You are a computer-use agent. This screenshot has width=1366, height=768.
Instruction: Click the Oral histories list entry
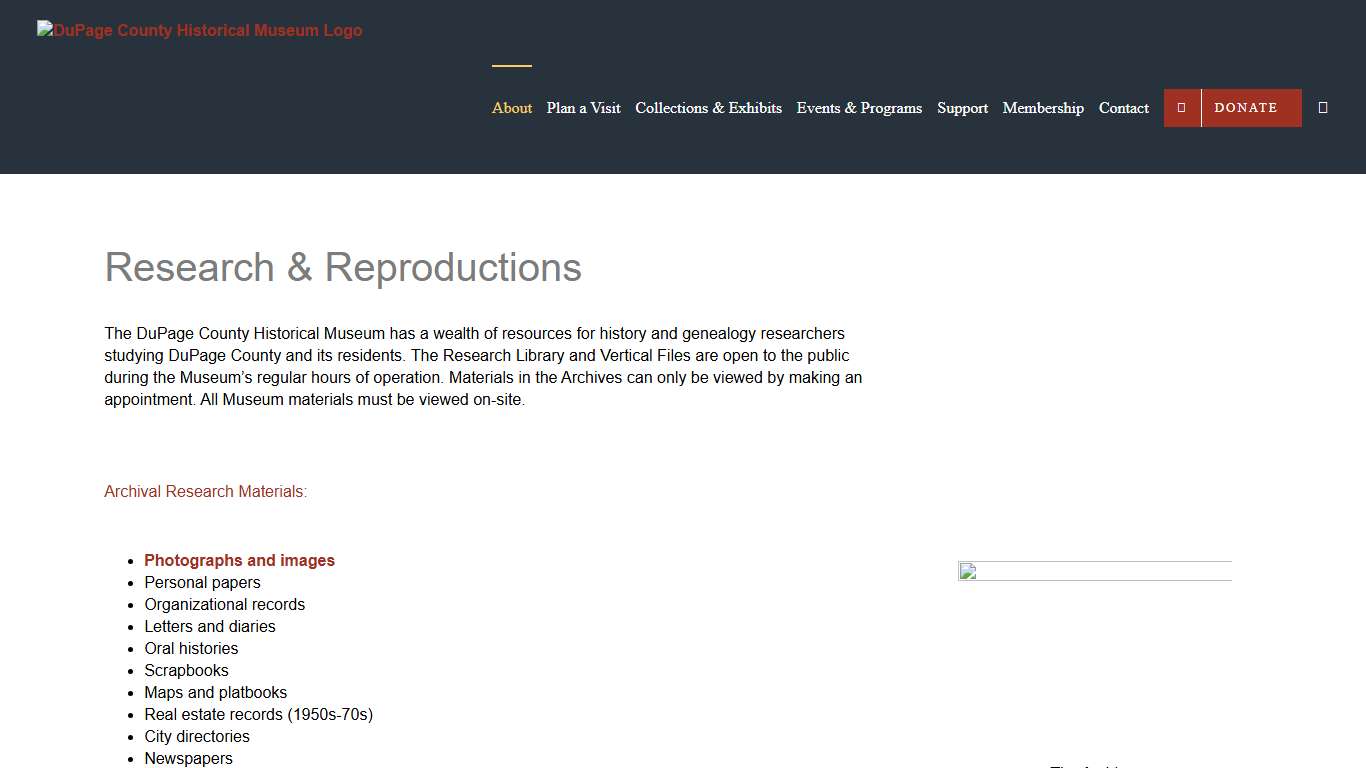(191, 649)
